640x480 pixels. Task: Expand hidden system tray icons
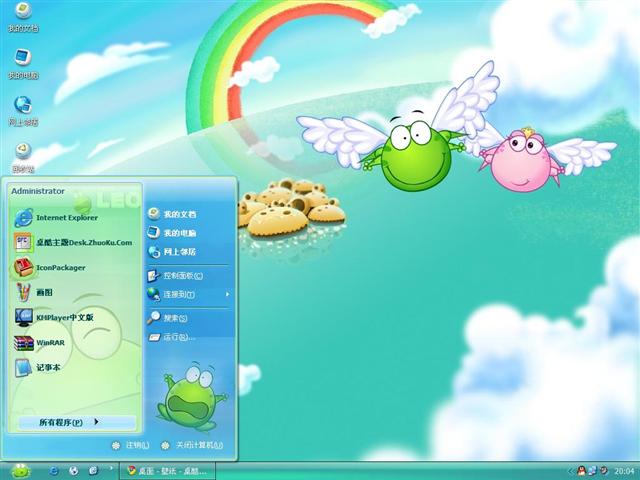pos(570,471)
